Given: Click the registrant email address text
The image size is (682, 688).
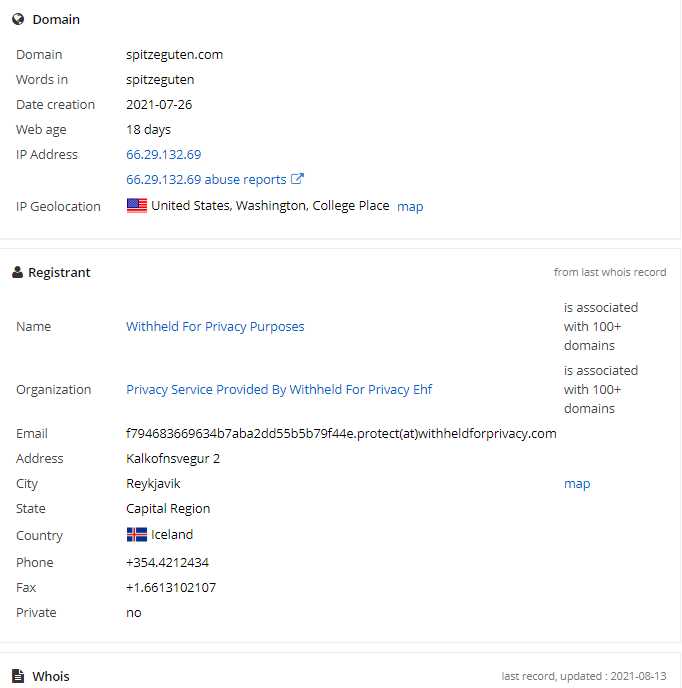Looking at the screenshot, I should click(341, 434).
